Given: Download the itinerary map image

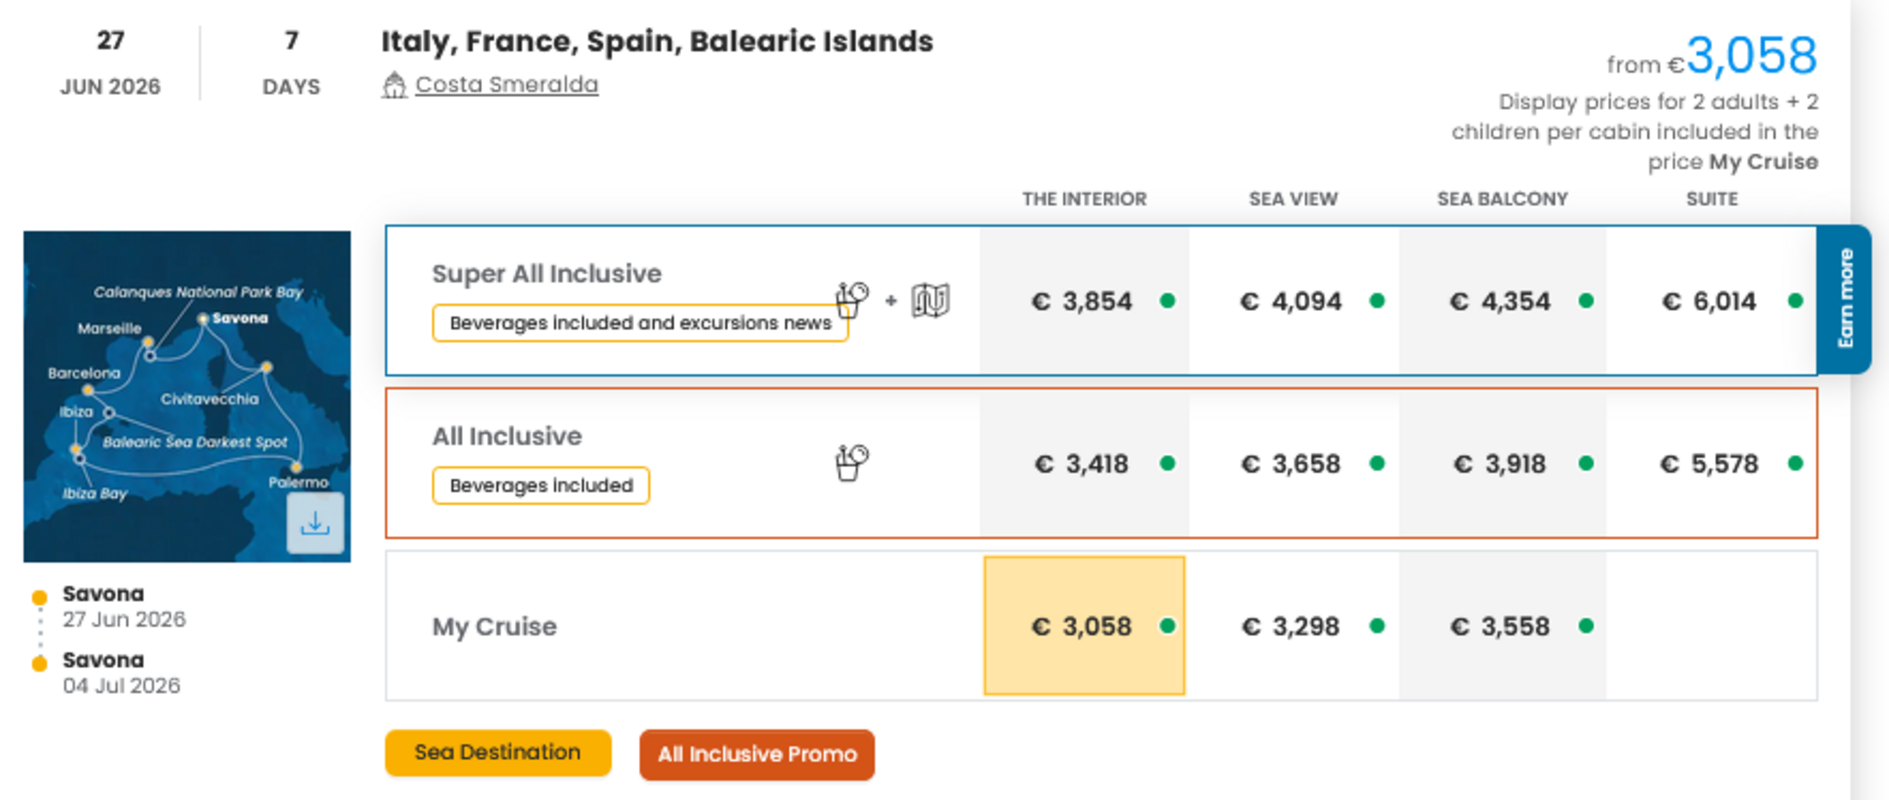Looking at the screenshot, I should pyautogui.click(x=315, y=523).
